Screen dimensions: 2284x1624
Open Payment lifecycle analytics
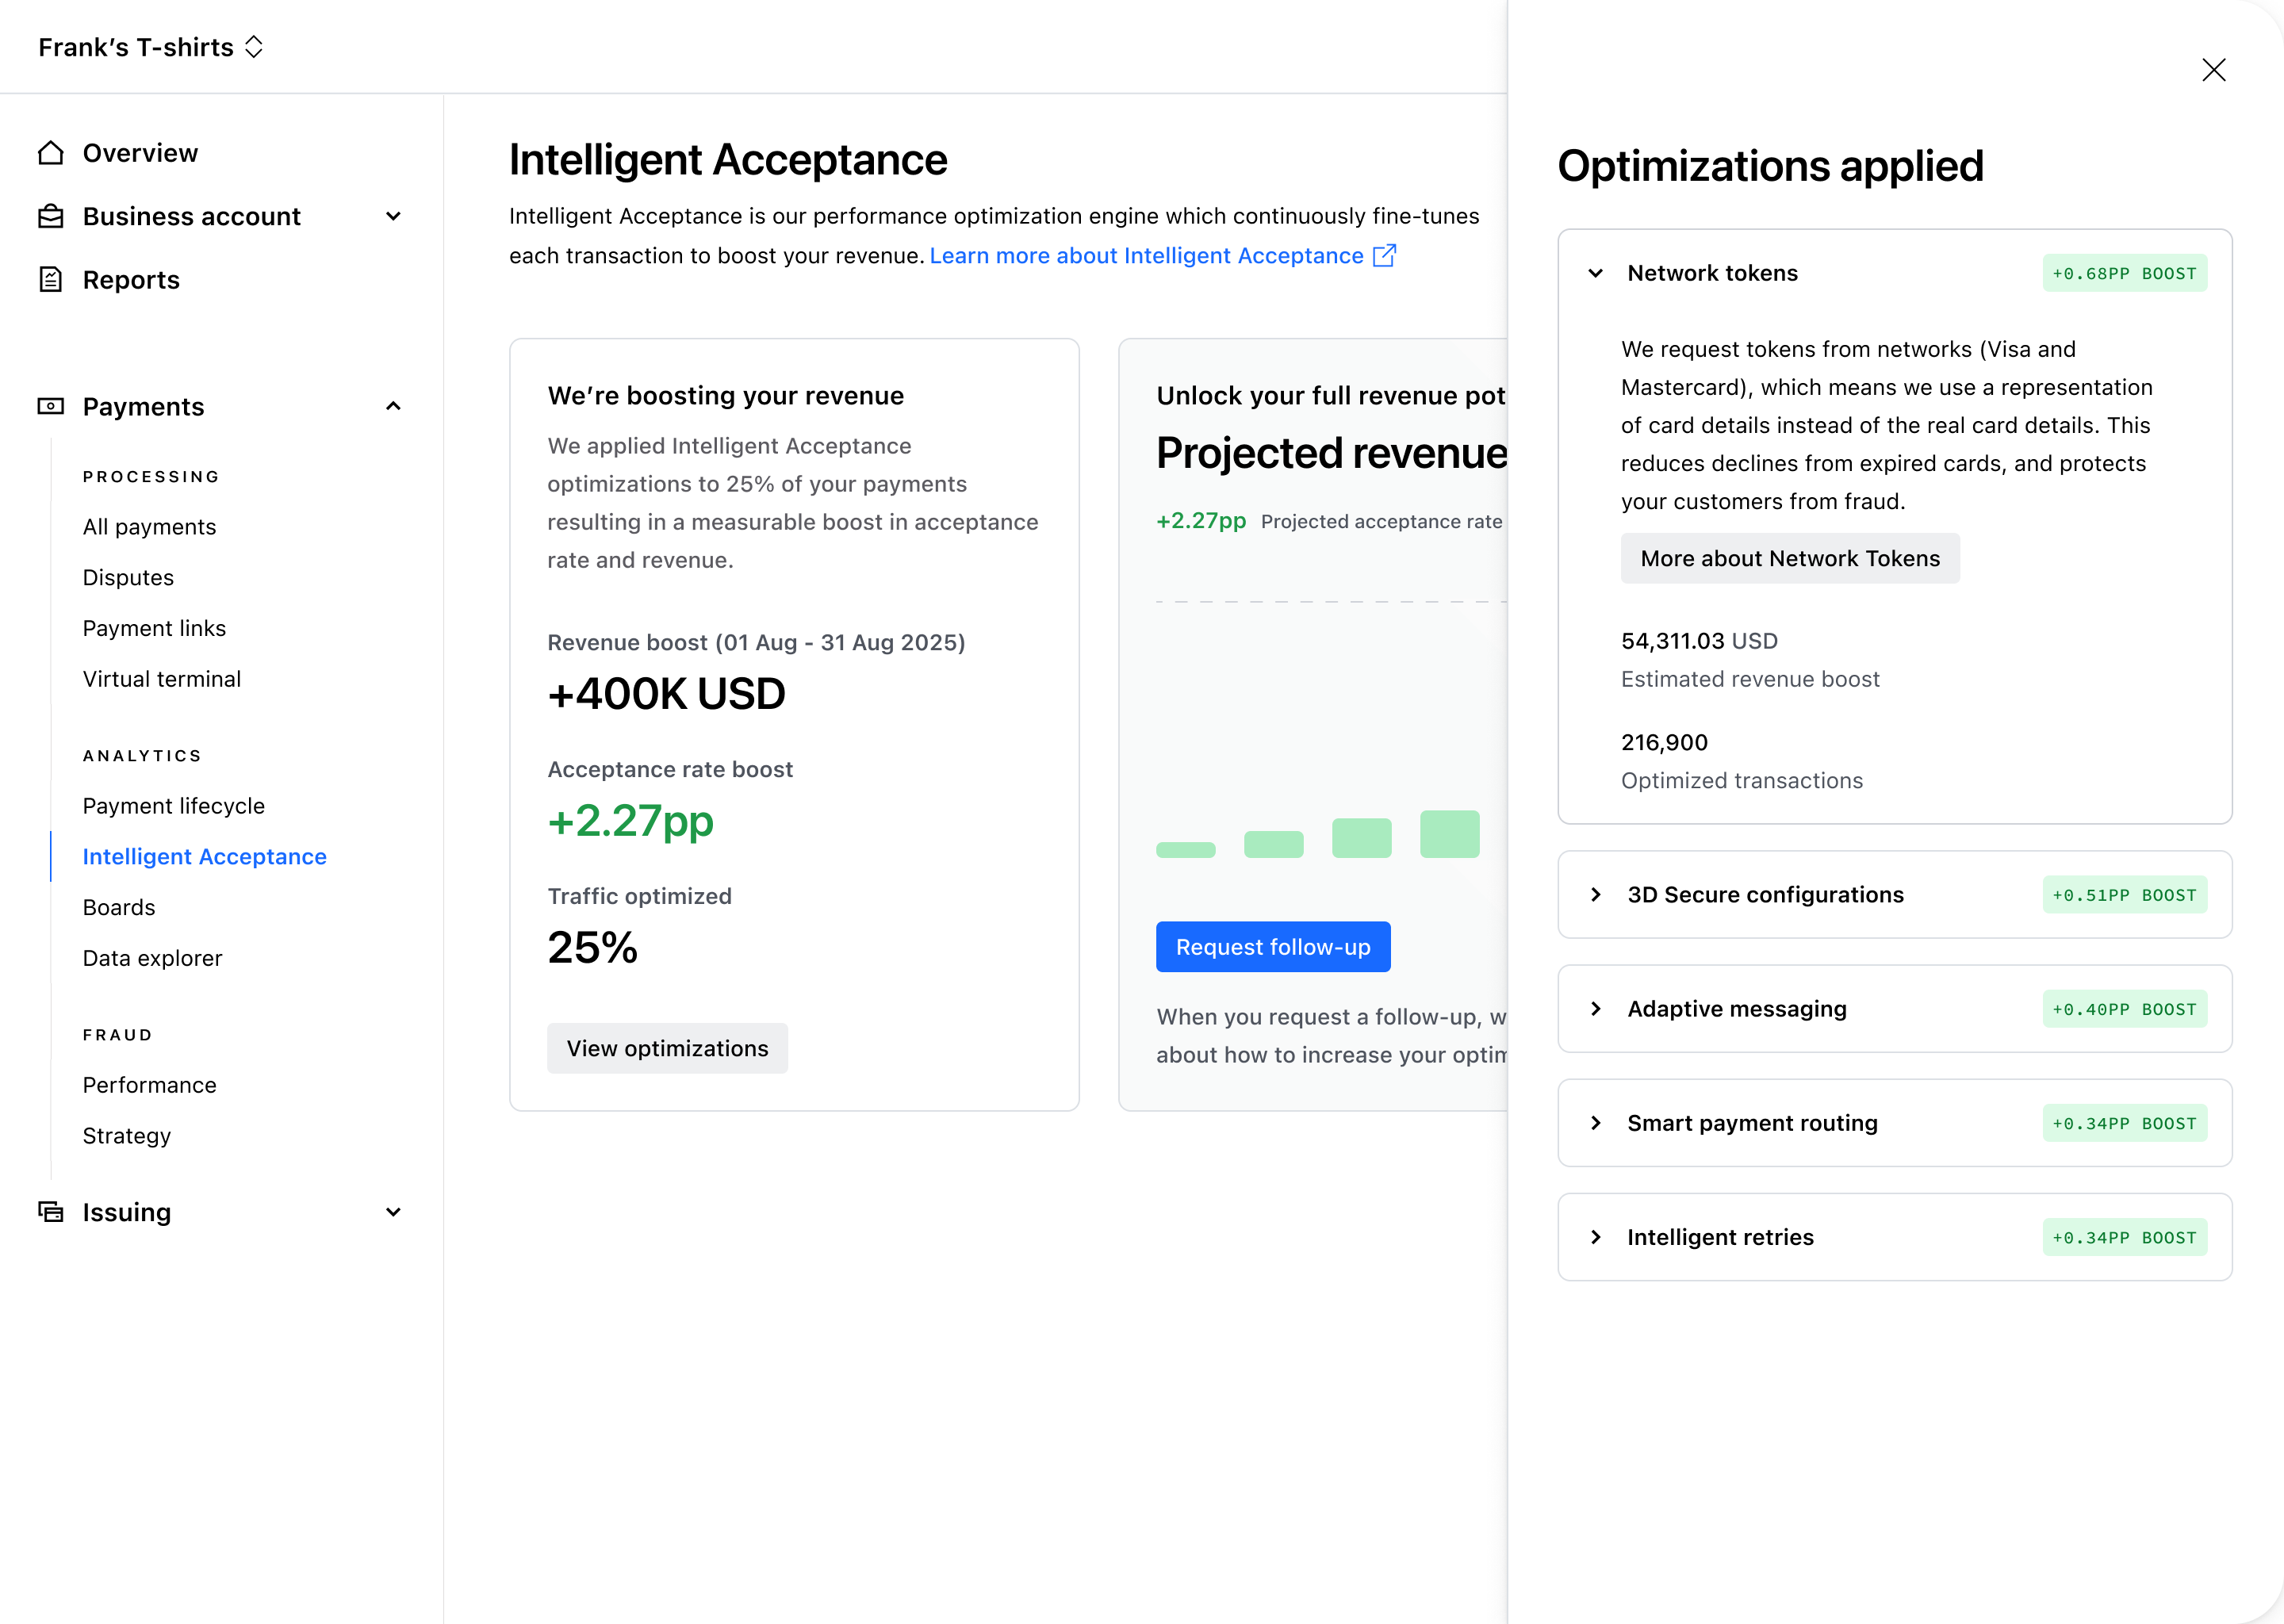174,806
